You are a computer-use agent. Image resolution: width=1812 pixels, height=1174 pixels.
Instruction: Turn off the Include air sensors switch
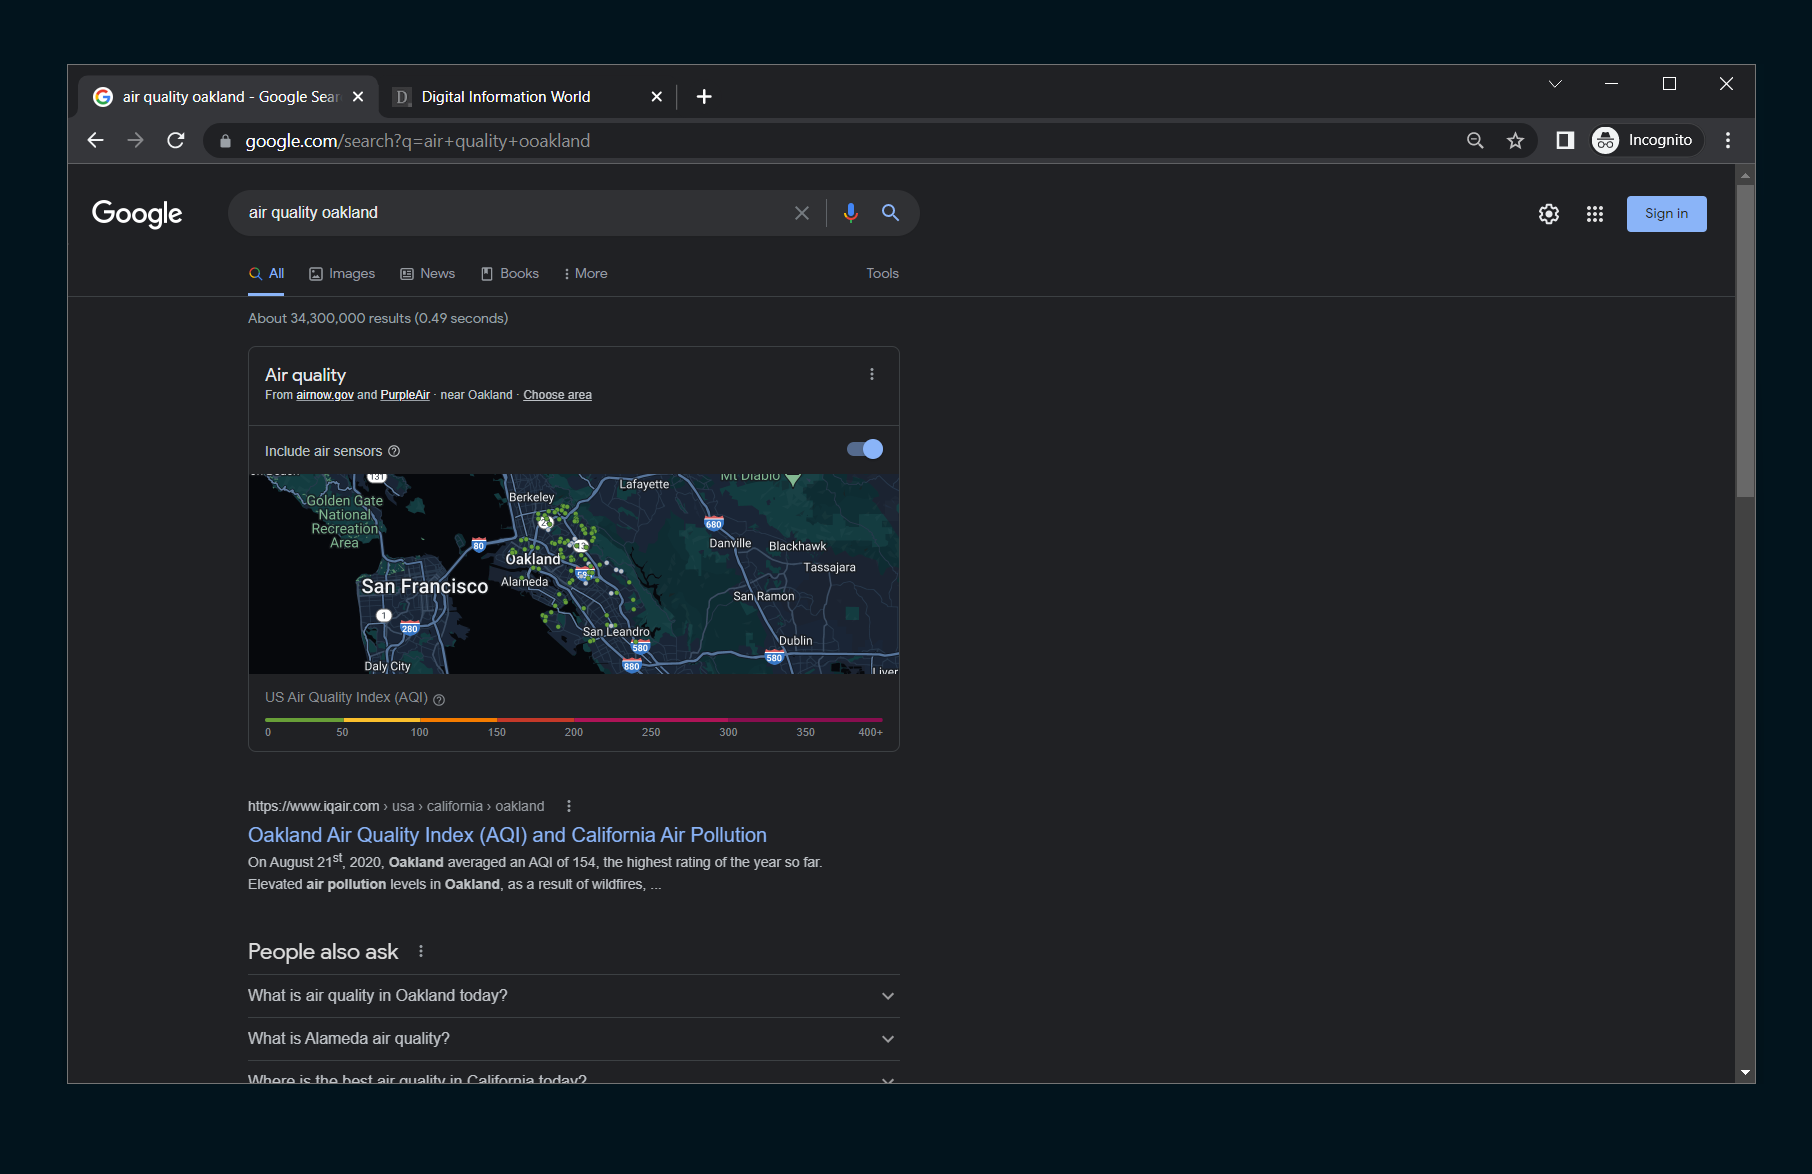[865, 449]
